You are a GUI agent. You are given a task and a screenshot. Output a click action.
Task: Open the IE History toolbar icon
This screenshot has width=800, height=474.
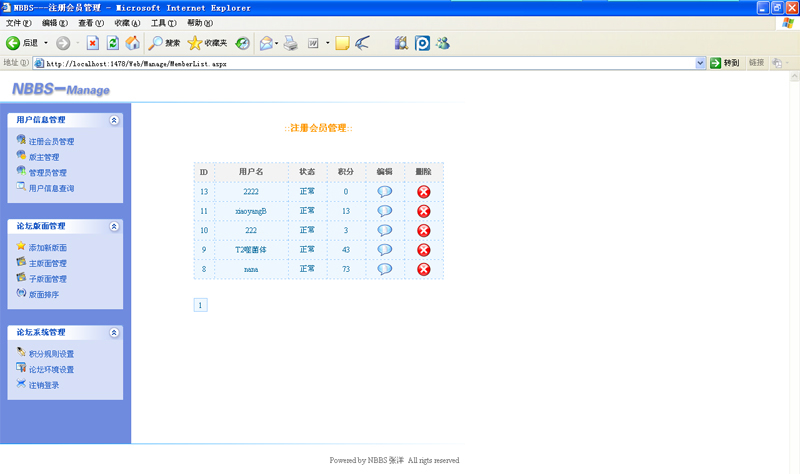(242, 43)
